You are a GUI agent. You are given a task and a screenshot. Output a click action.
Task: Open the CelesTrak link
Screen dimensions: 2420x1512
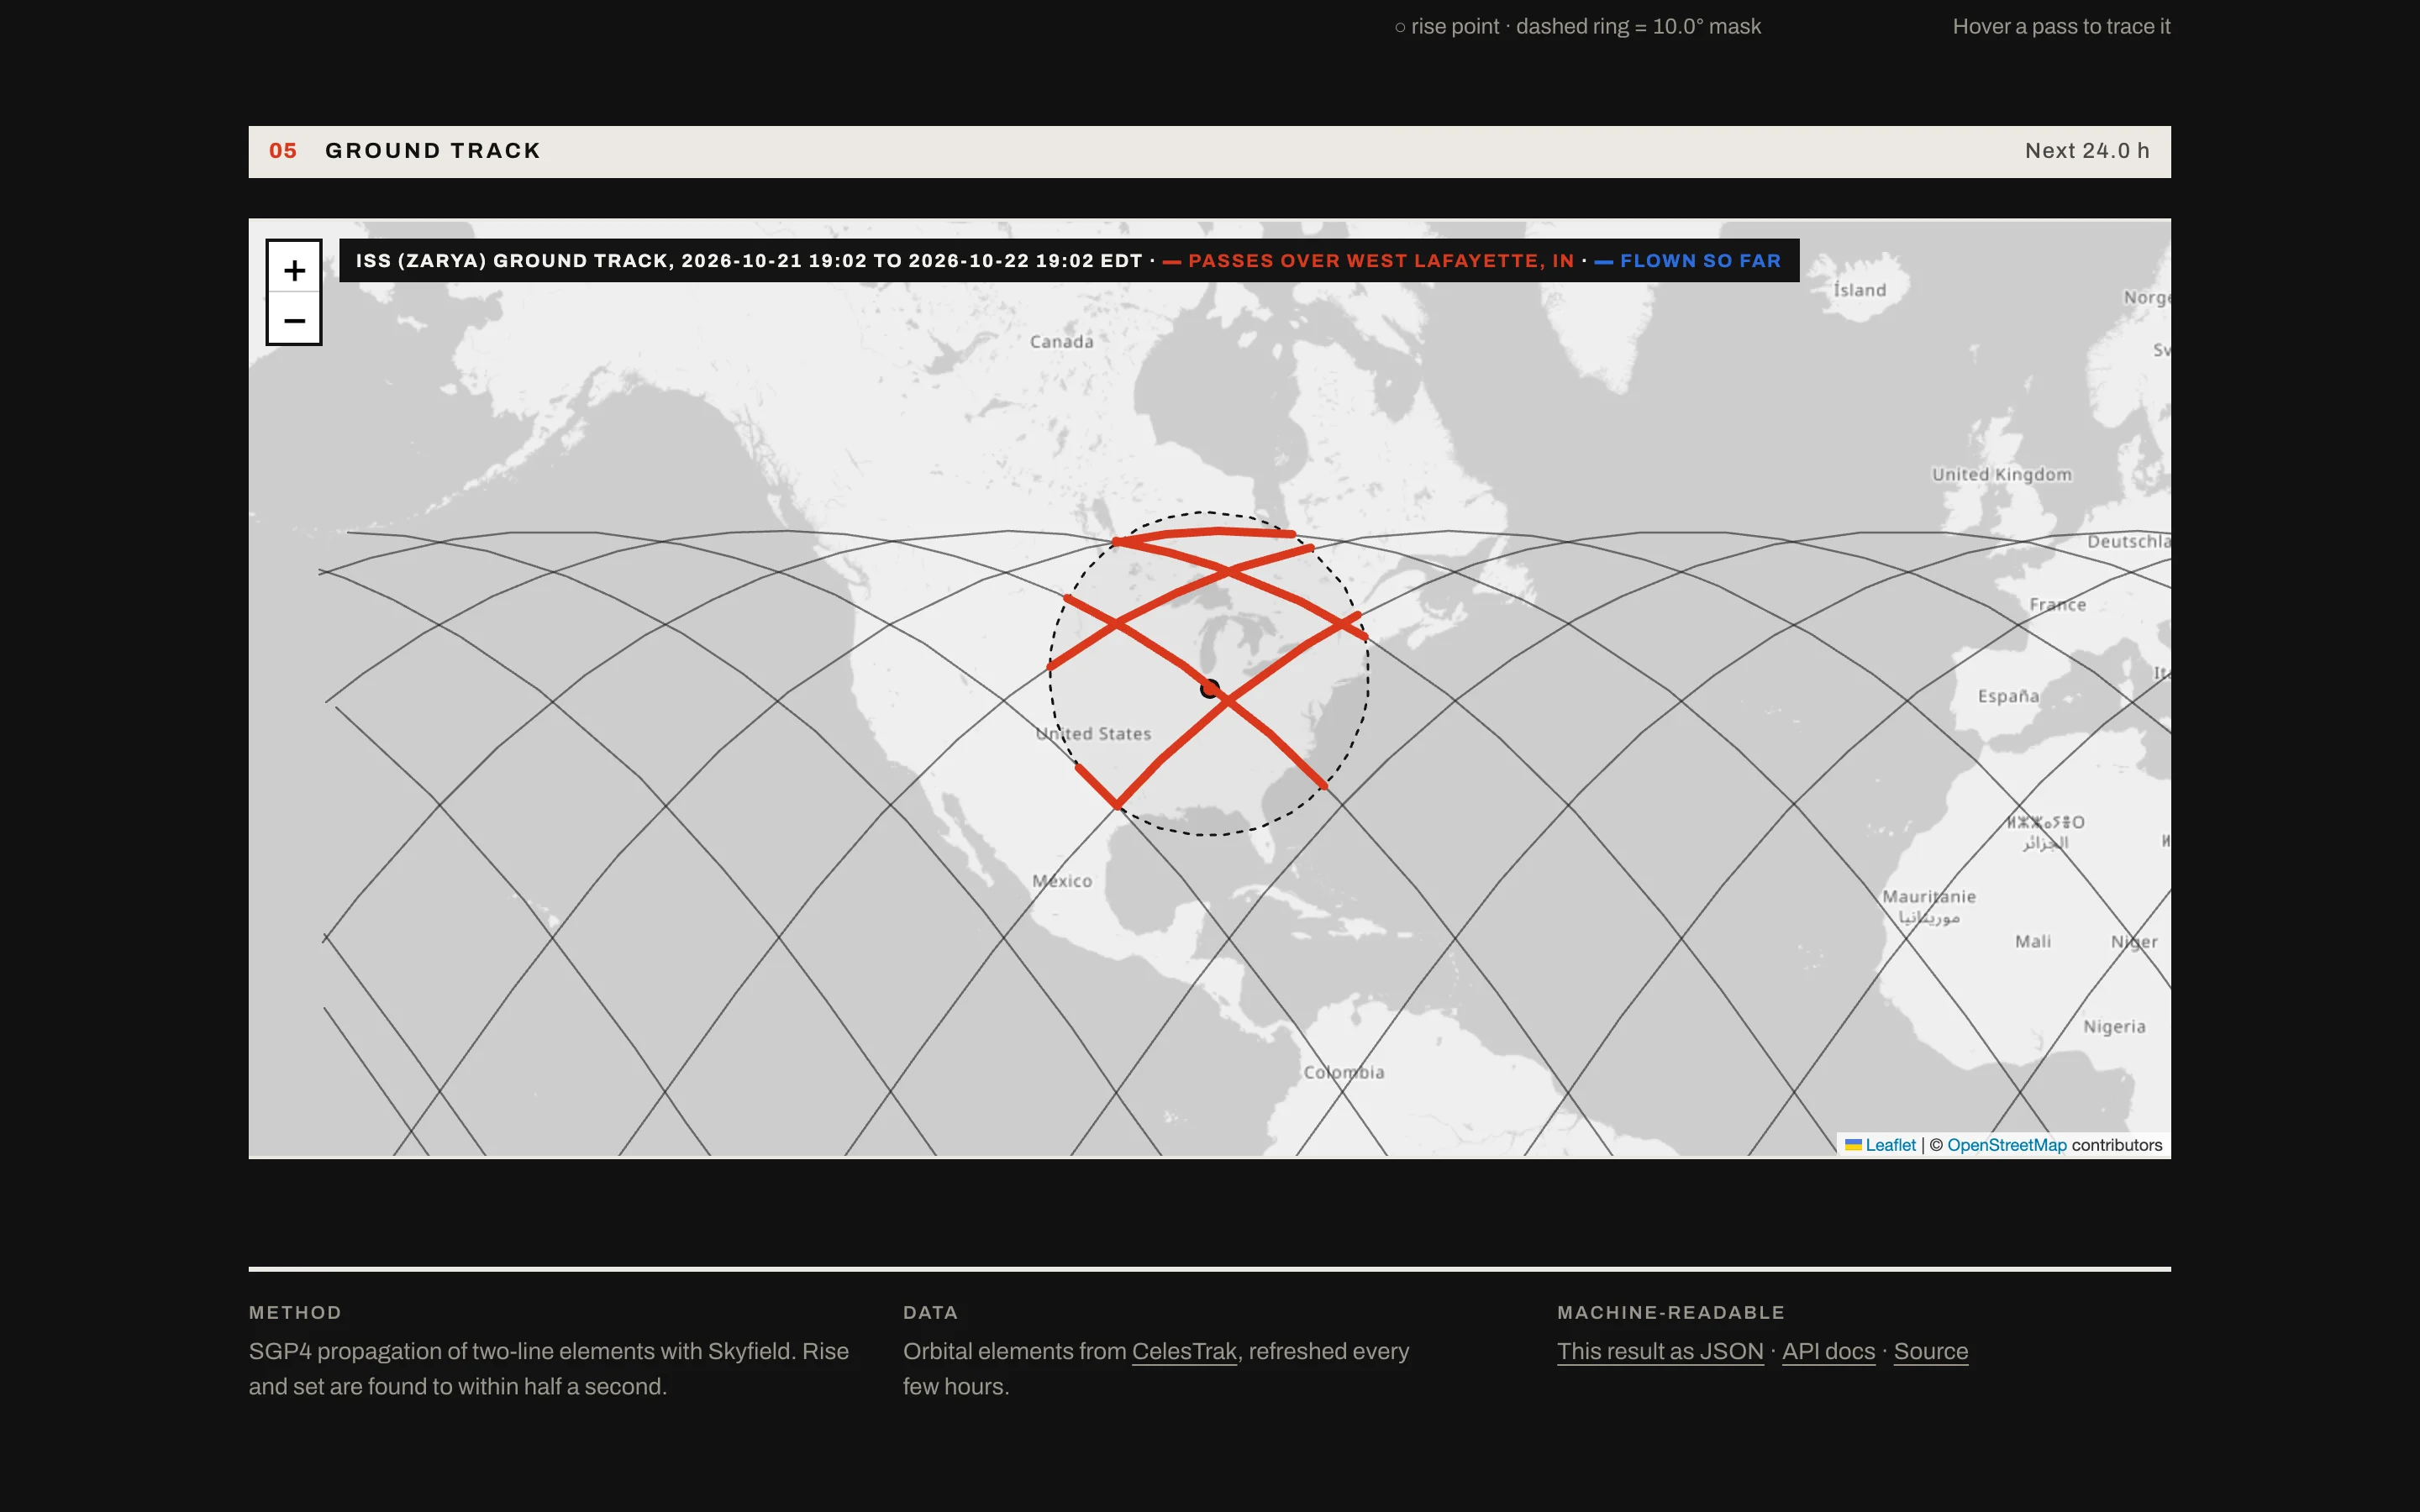1184,1351
